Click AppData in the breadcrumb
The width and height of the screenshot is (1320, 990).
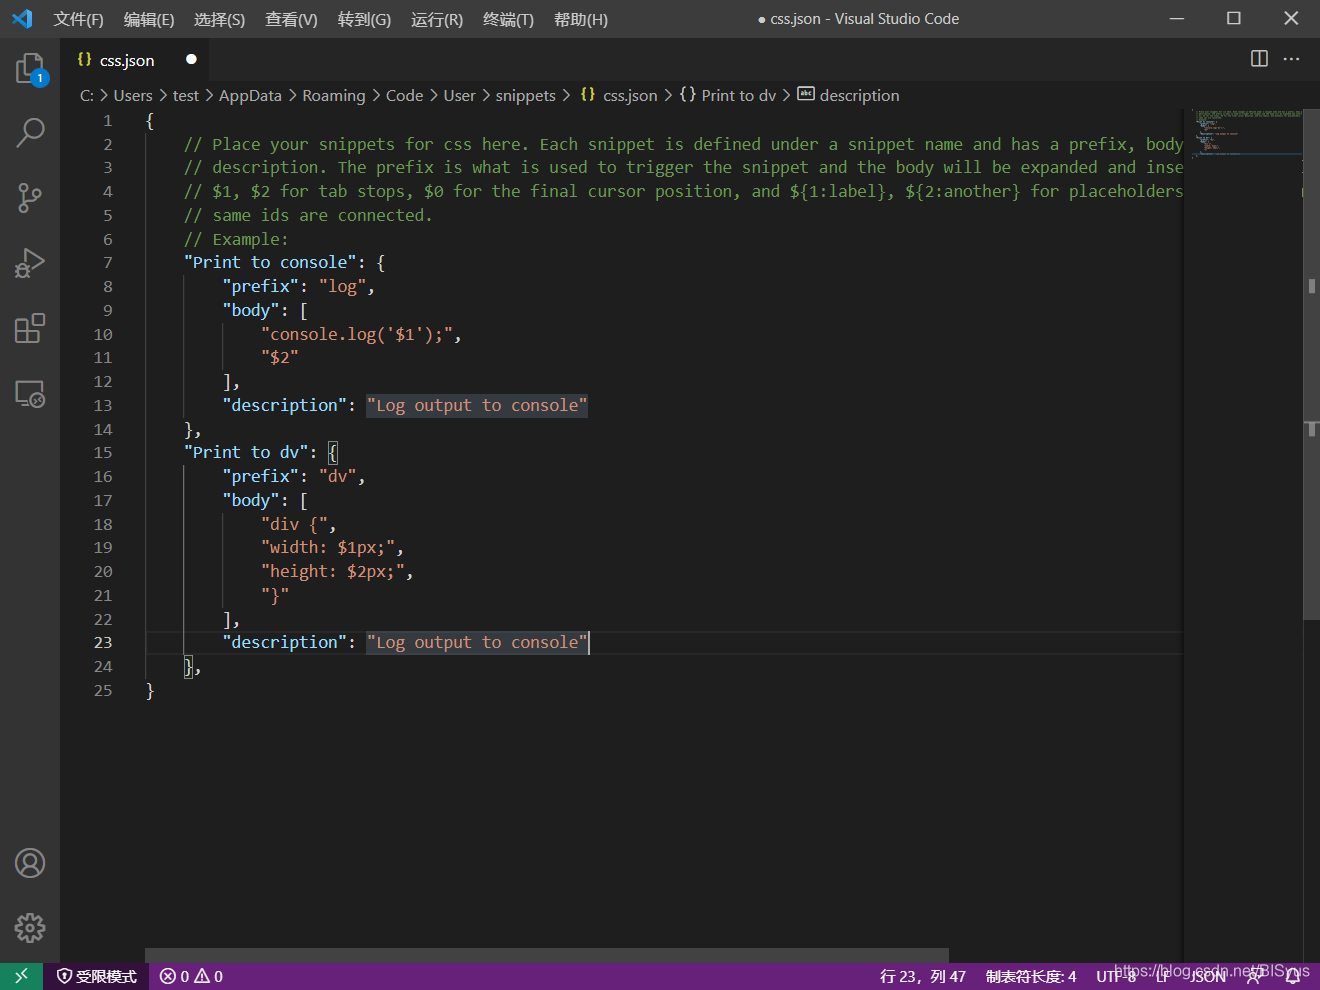(x=250, y=95)
